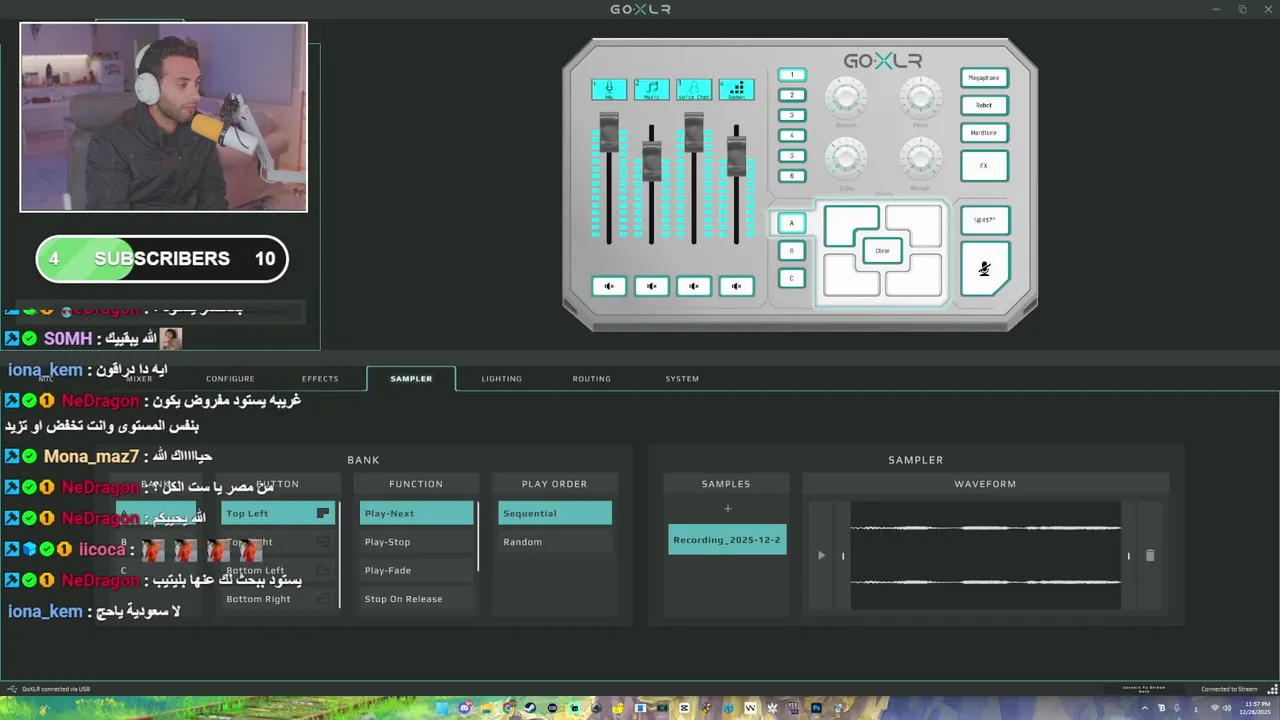
Task: Enable the Hardtune effect
Action: (984, 132)
